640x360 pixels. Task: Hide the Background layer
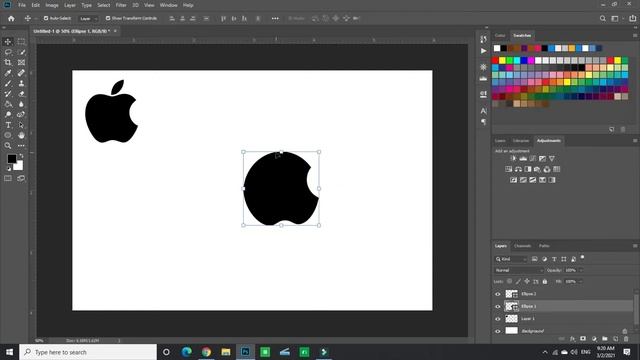(498, 331)
